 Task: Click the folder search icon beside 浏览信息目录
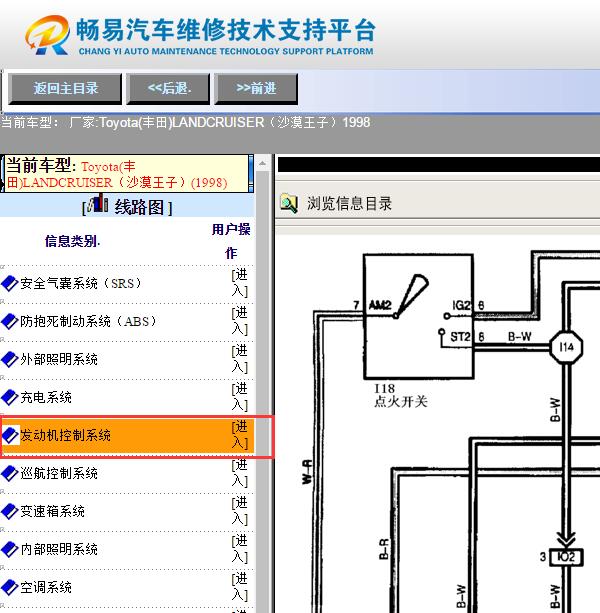[289, 204]
